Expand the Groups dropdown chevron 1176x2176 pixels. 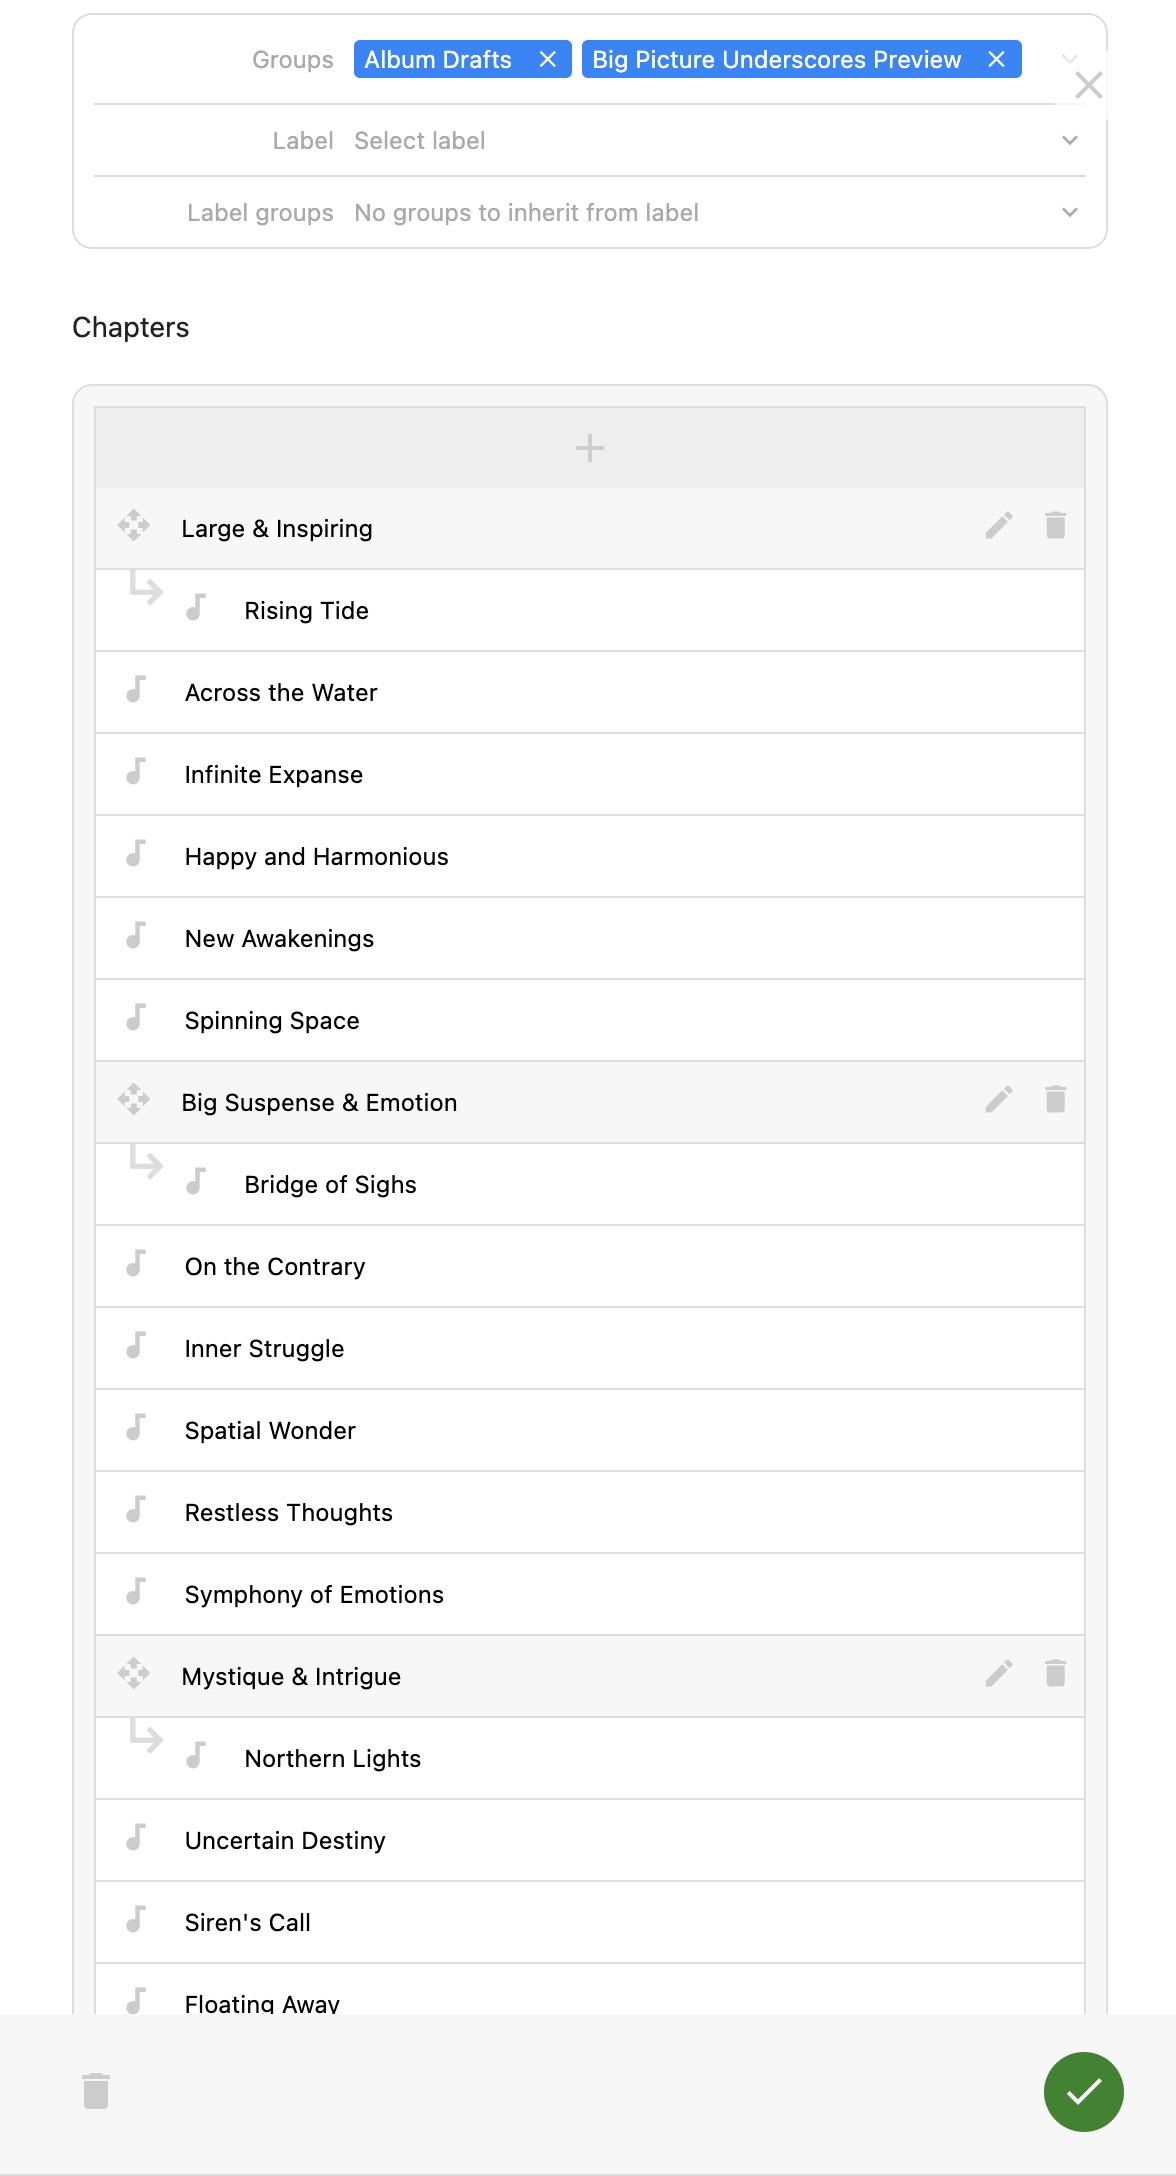click(1070, 60)
